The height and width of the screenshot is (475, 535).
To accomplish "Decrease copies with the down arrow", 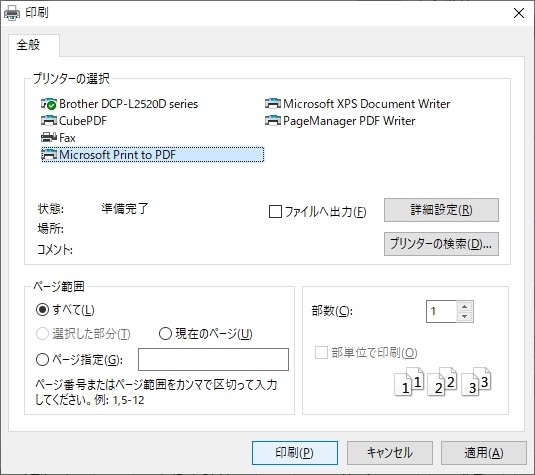I will 464,316.
